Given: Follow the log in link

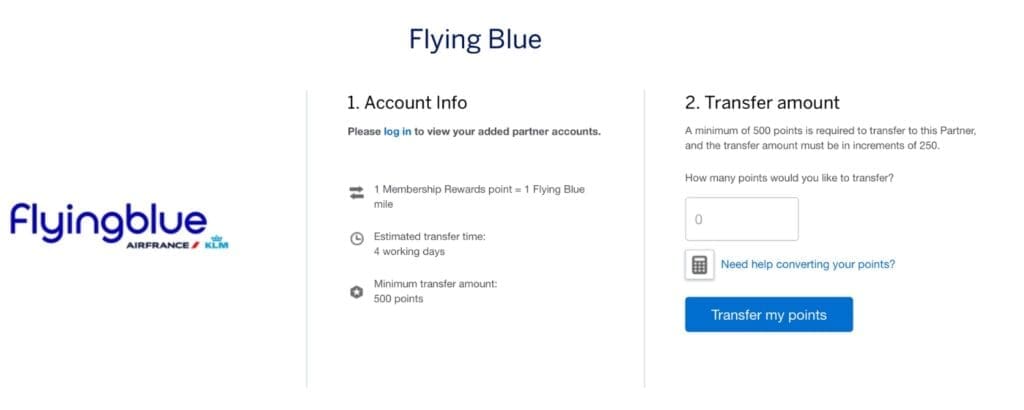Looking at the screenshot, I should pyautogui.click(x=397, y=131).
